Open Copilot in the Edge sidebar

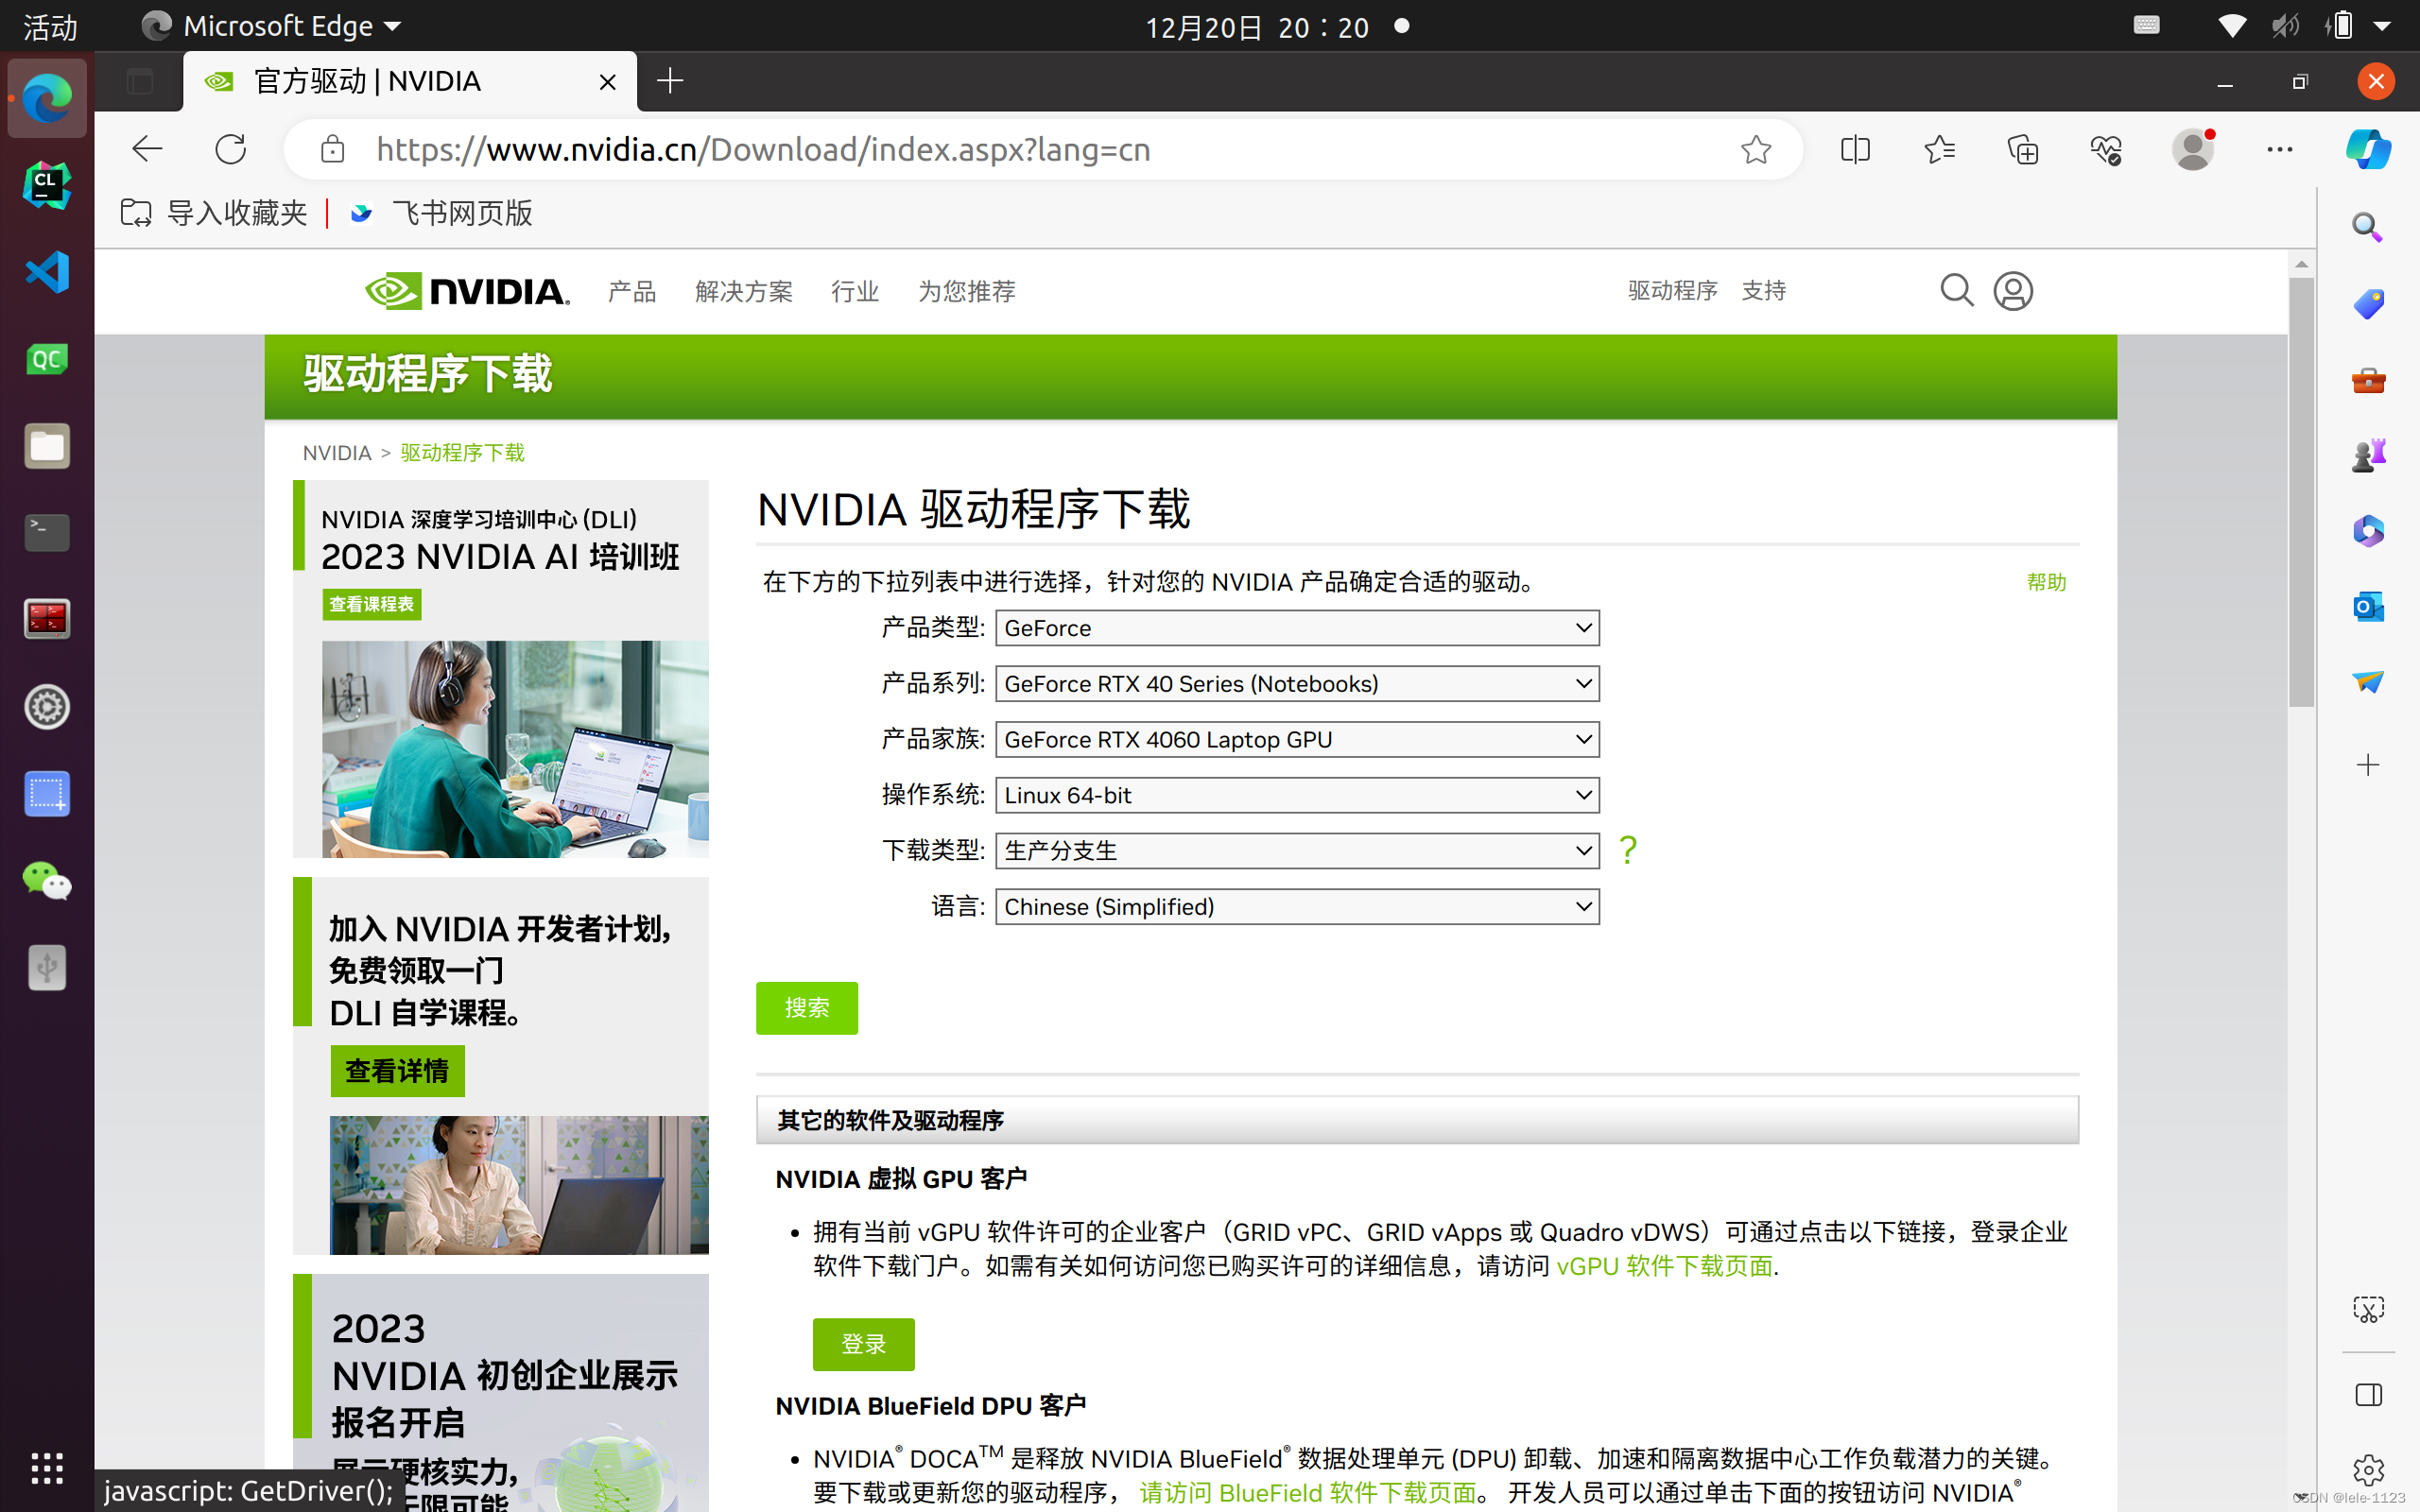2367,150
